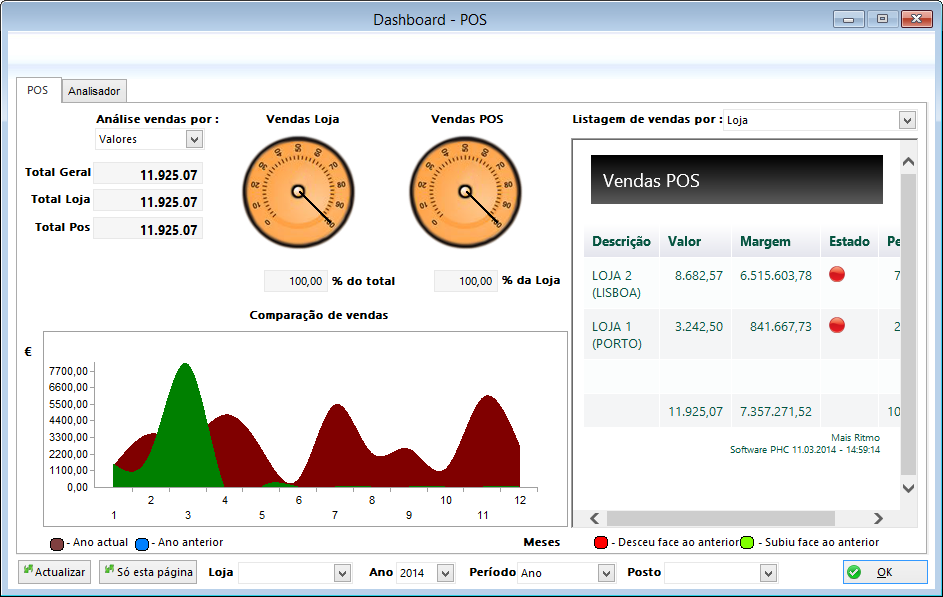This screenshot has width=943, height=597.
Task: Click the Actualizar button
Action: [54, 572]
